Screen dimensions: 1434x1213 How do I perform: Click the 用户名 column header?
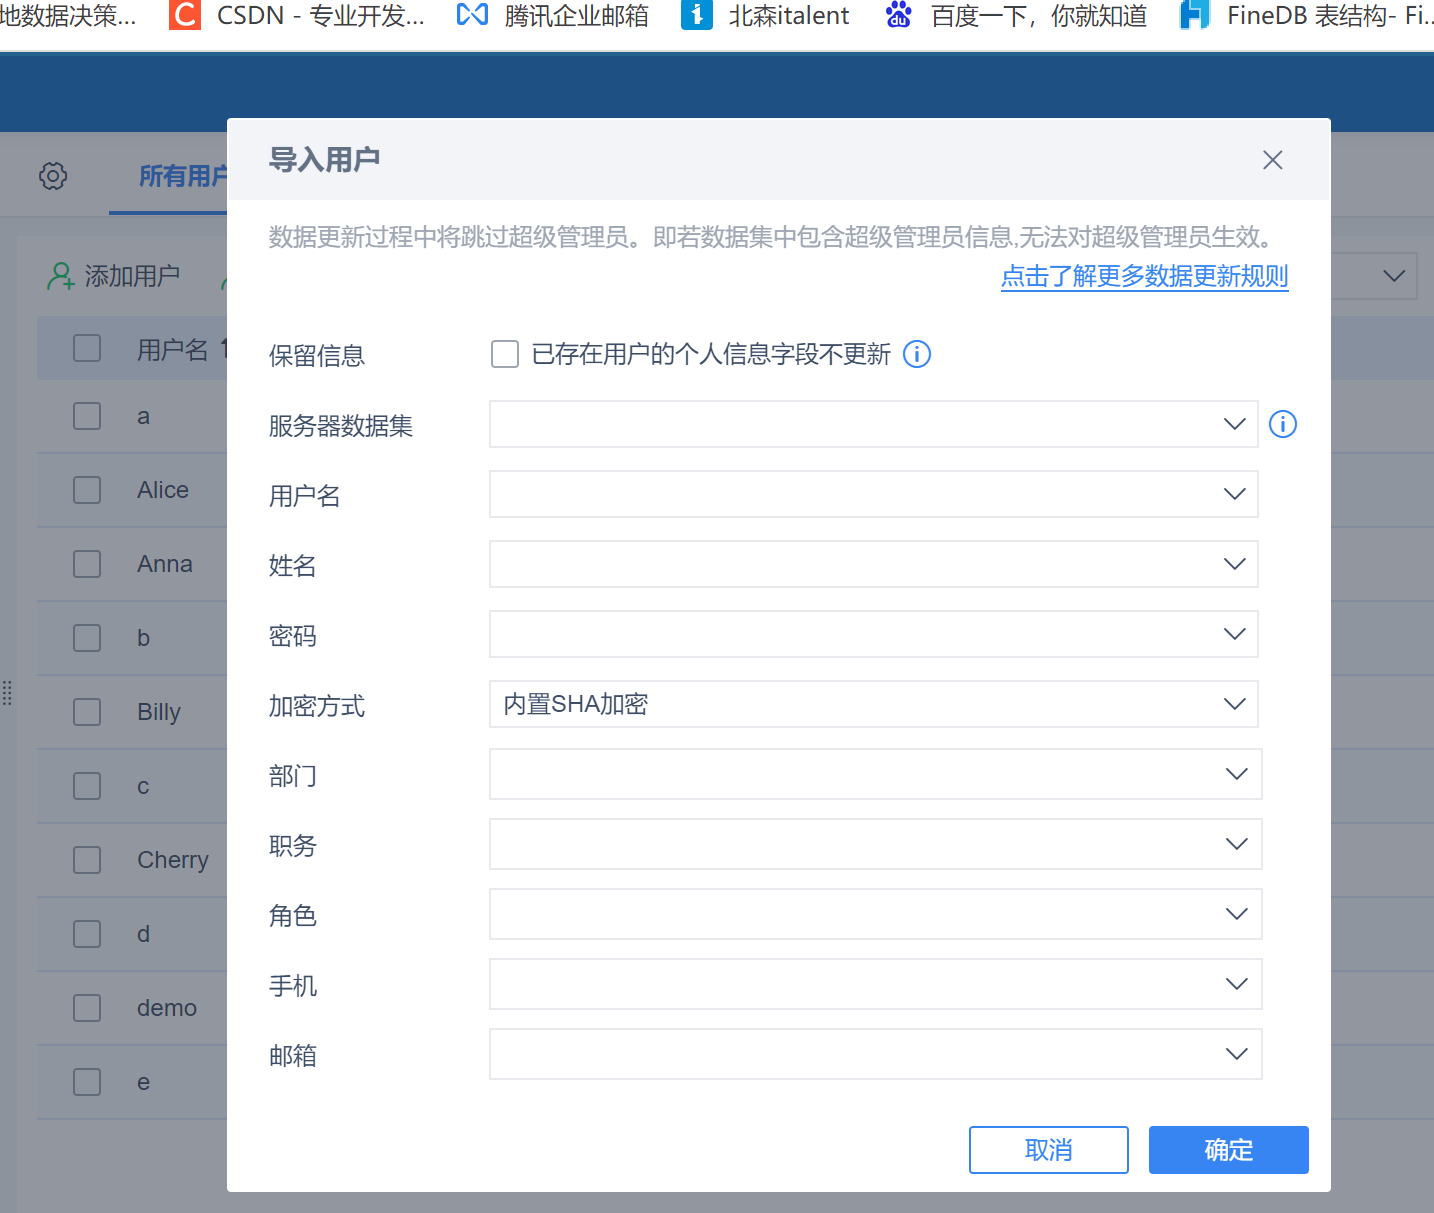(173, 349)
